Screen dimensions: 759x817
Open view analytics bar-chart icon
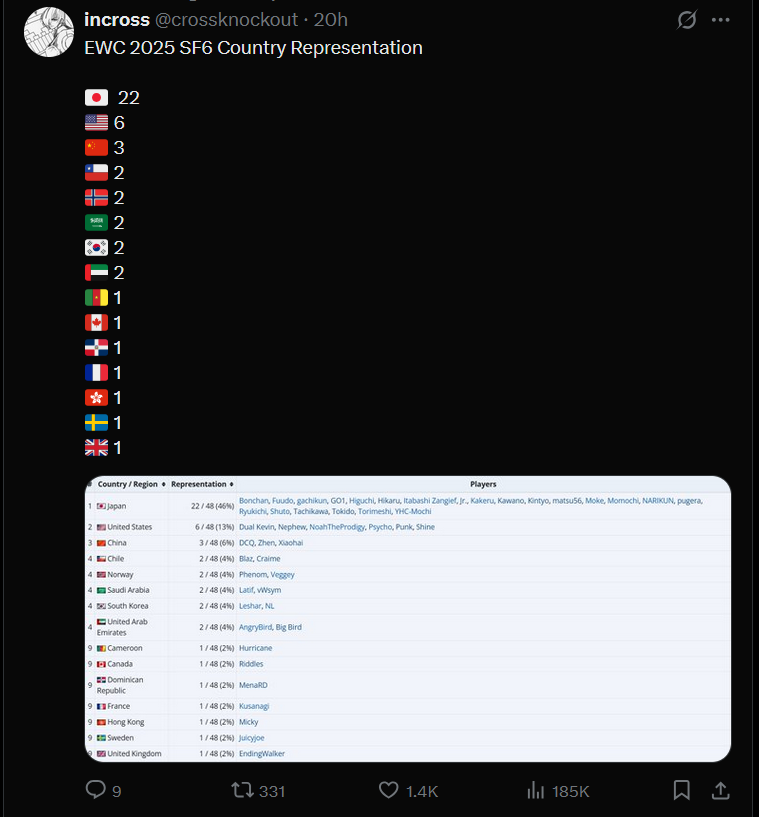pyautogui.click(x=536, y=790)
